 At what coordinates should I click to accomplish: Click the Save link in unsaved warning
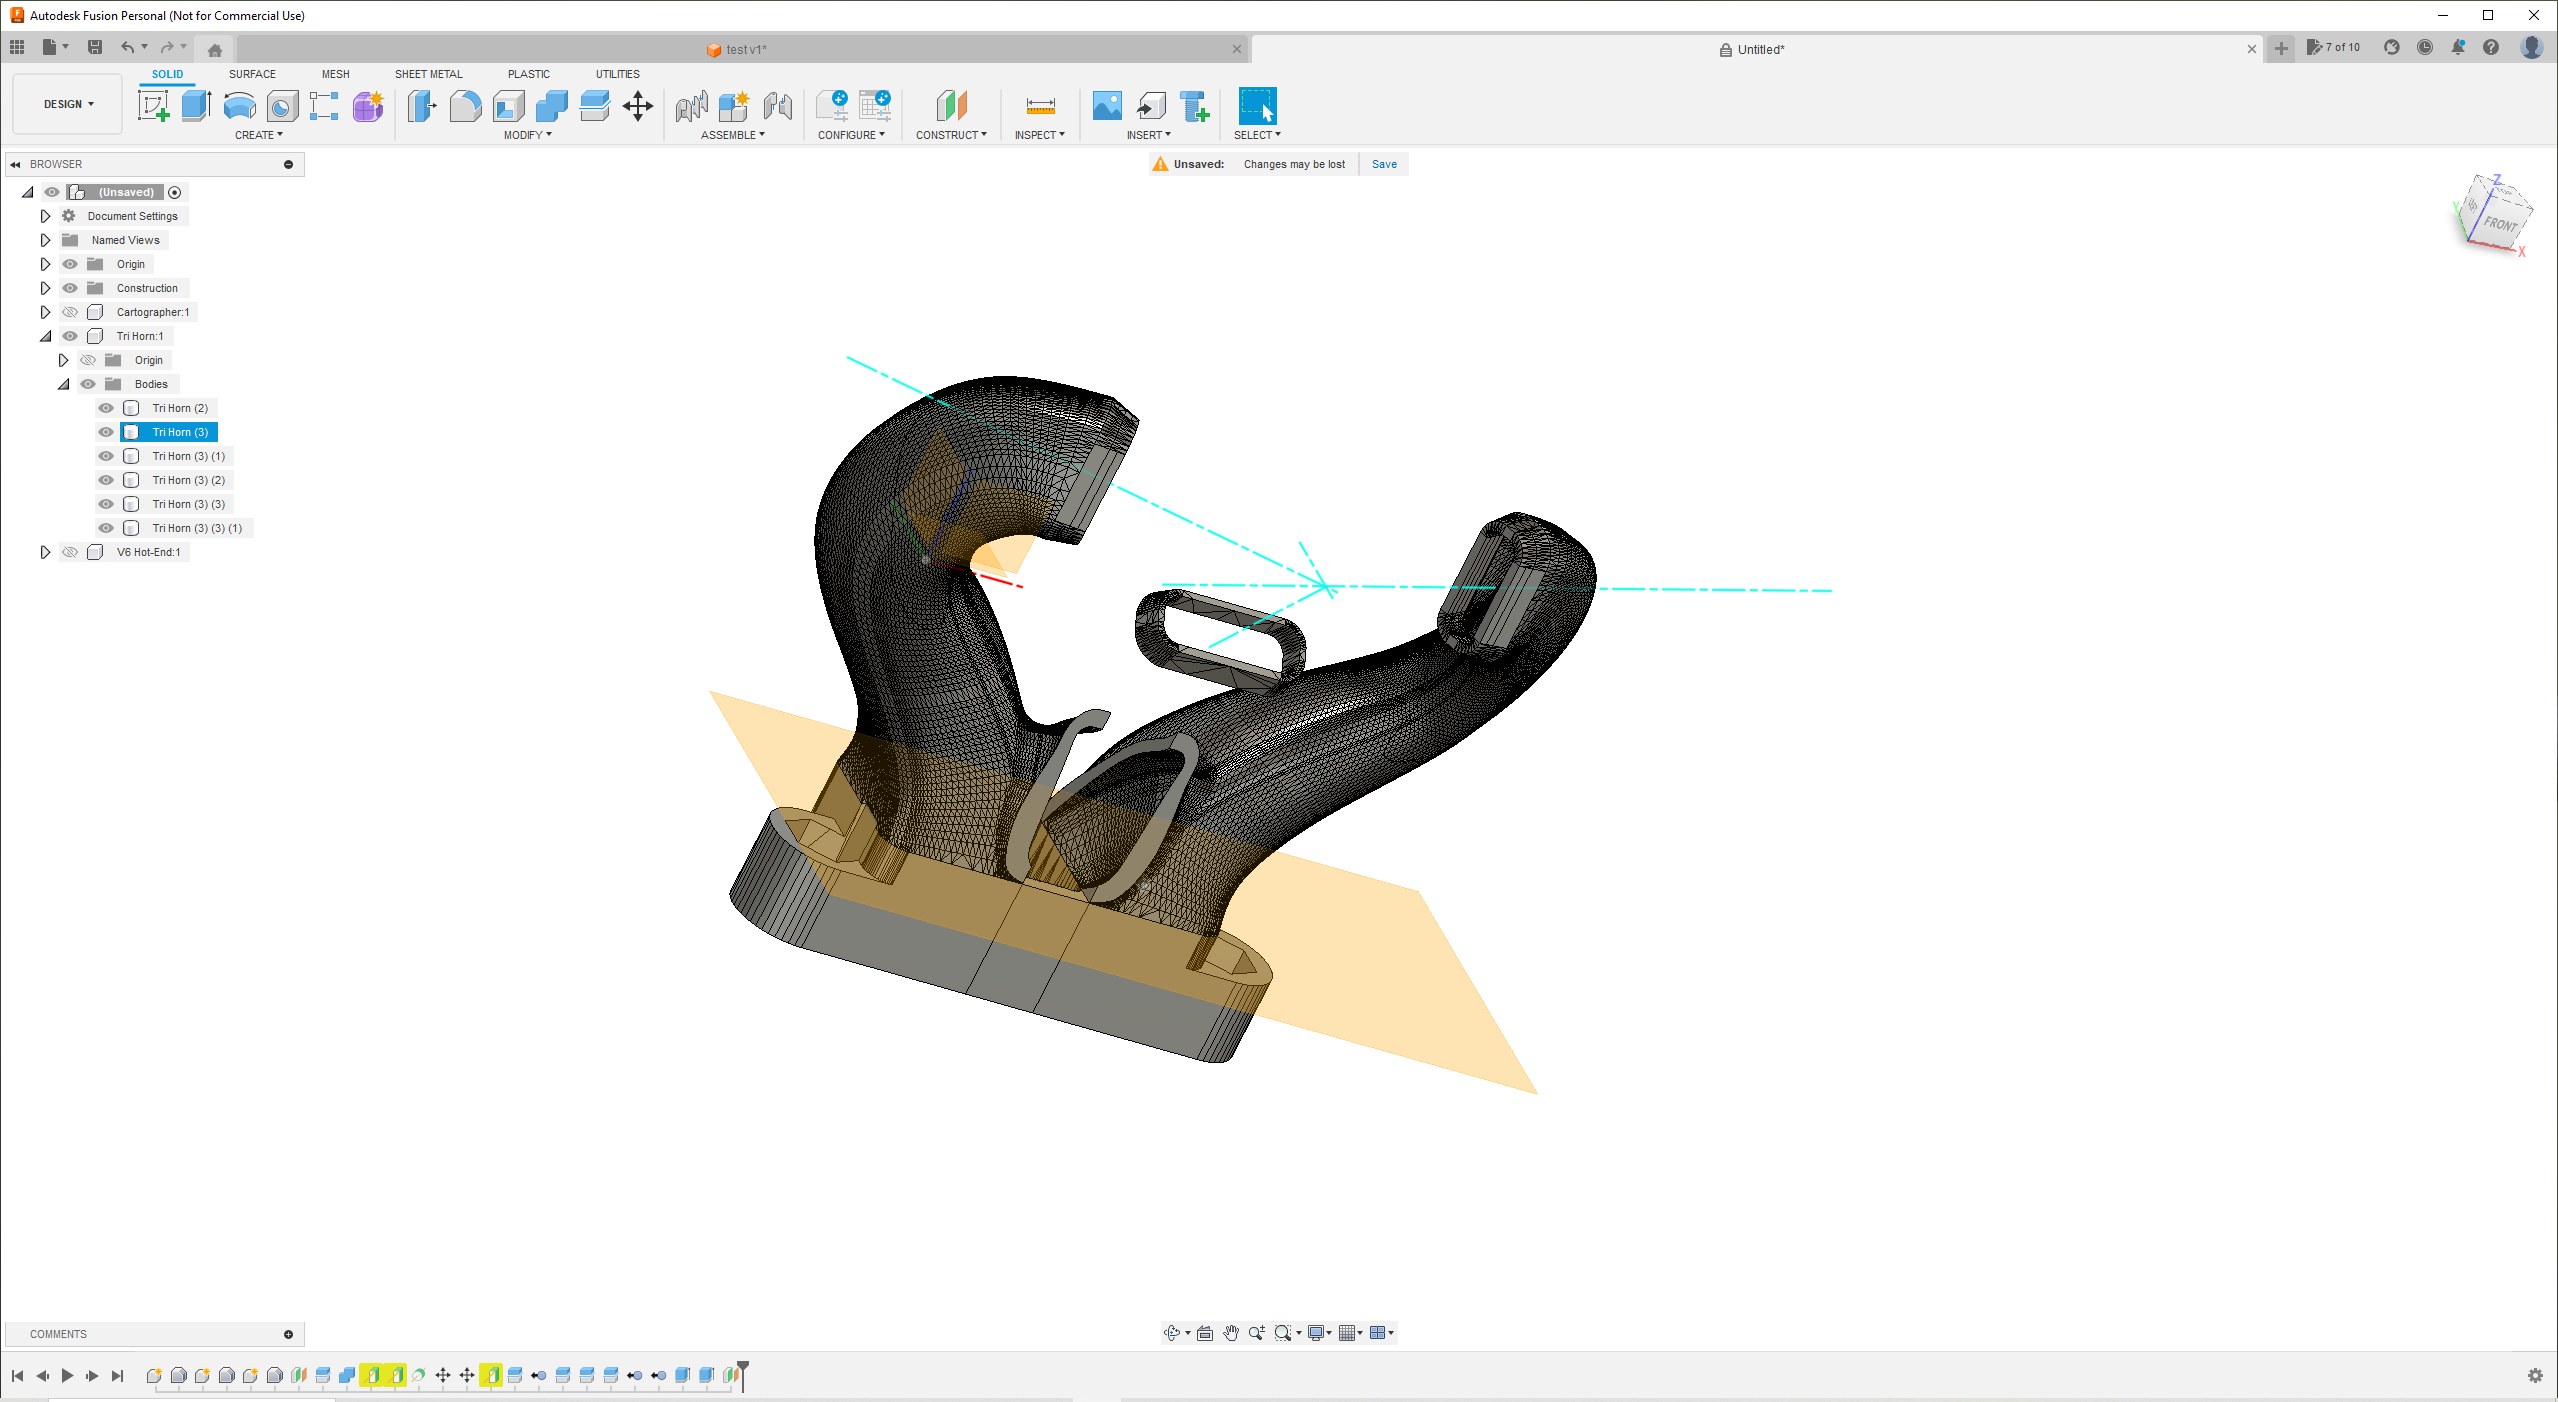click(1384, 164)
